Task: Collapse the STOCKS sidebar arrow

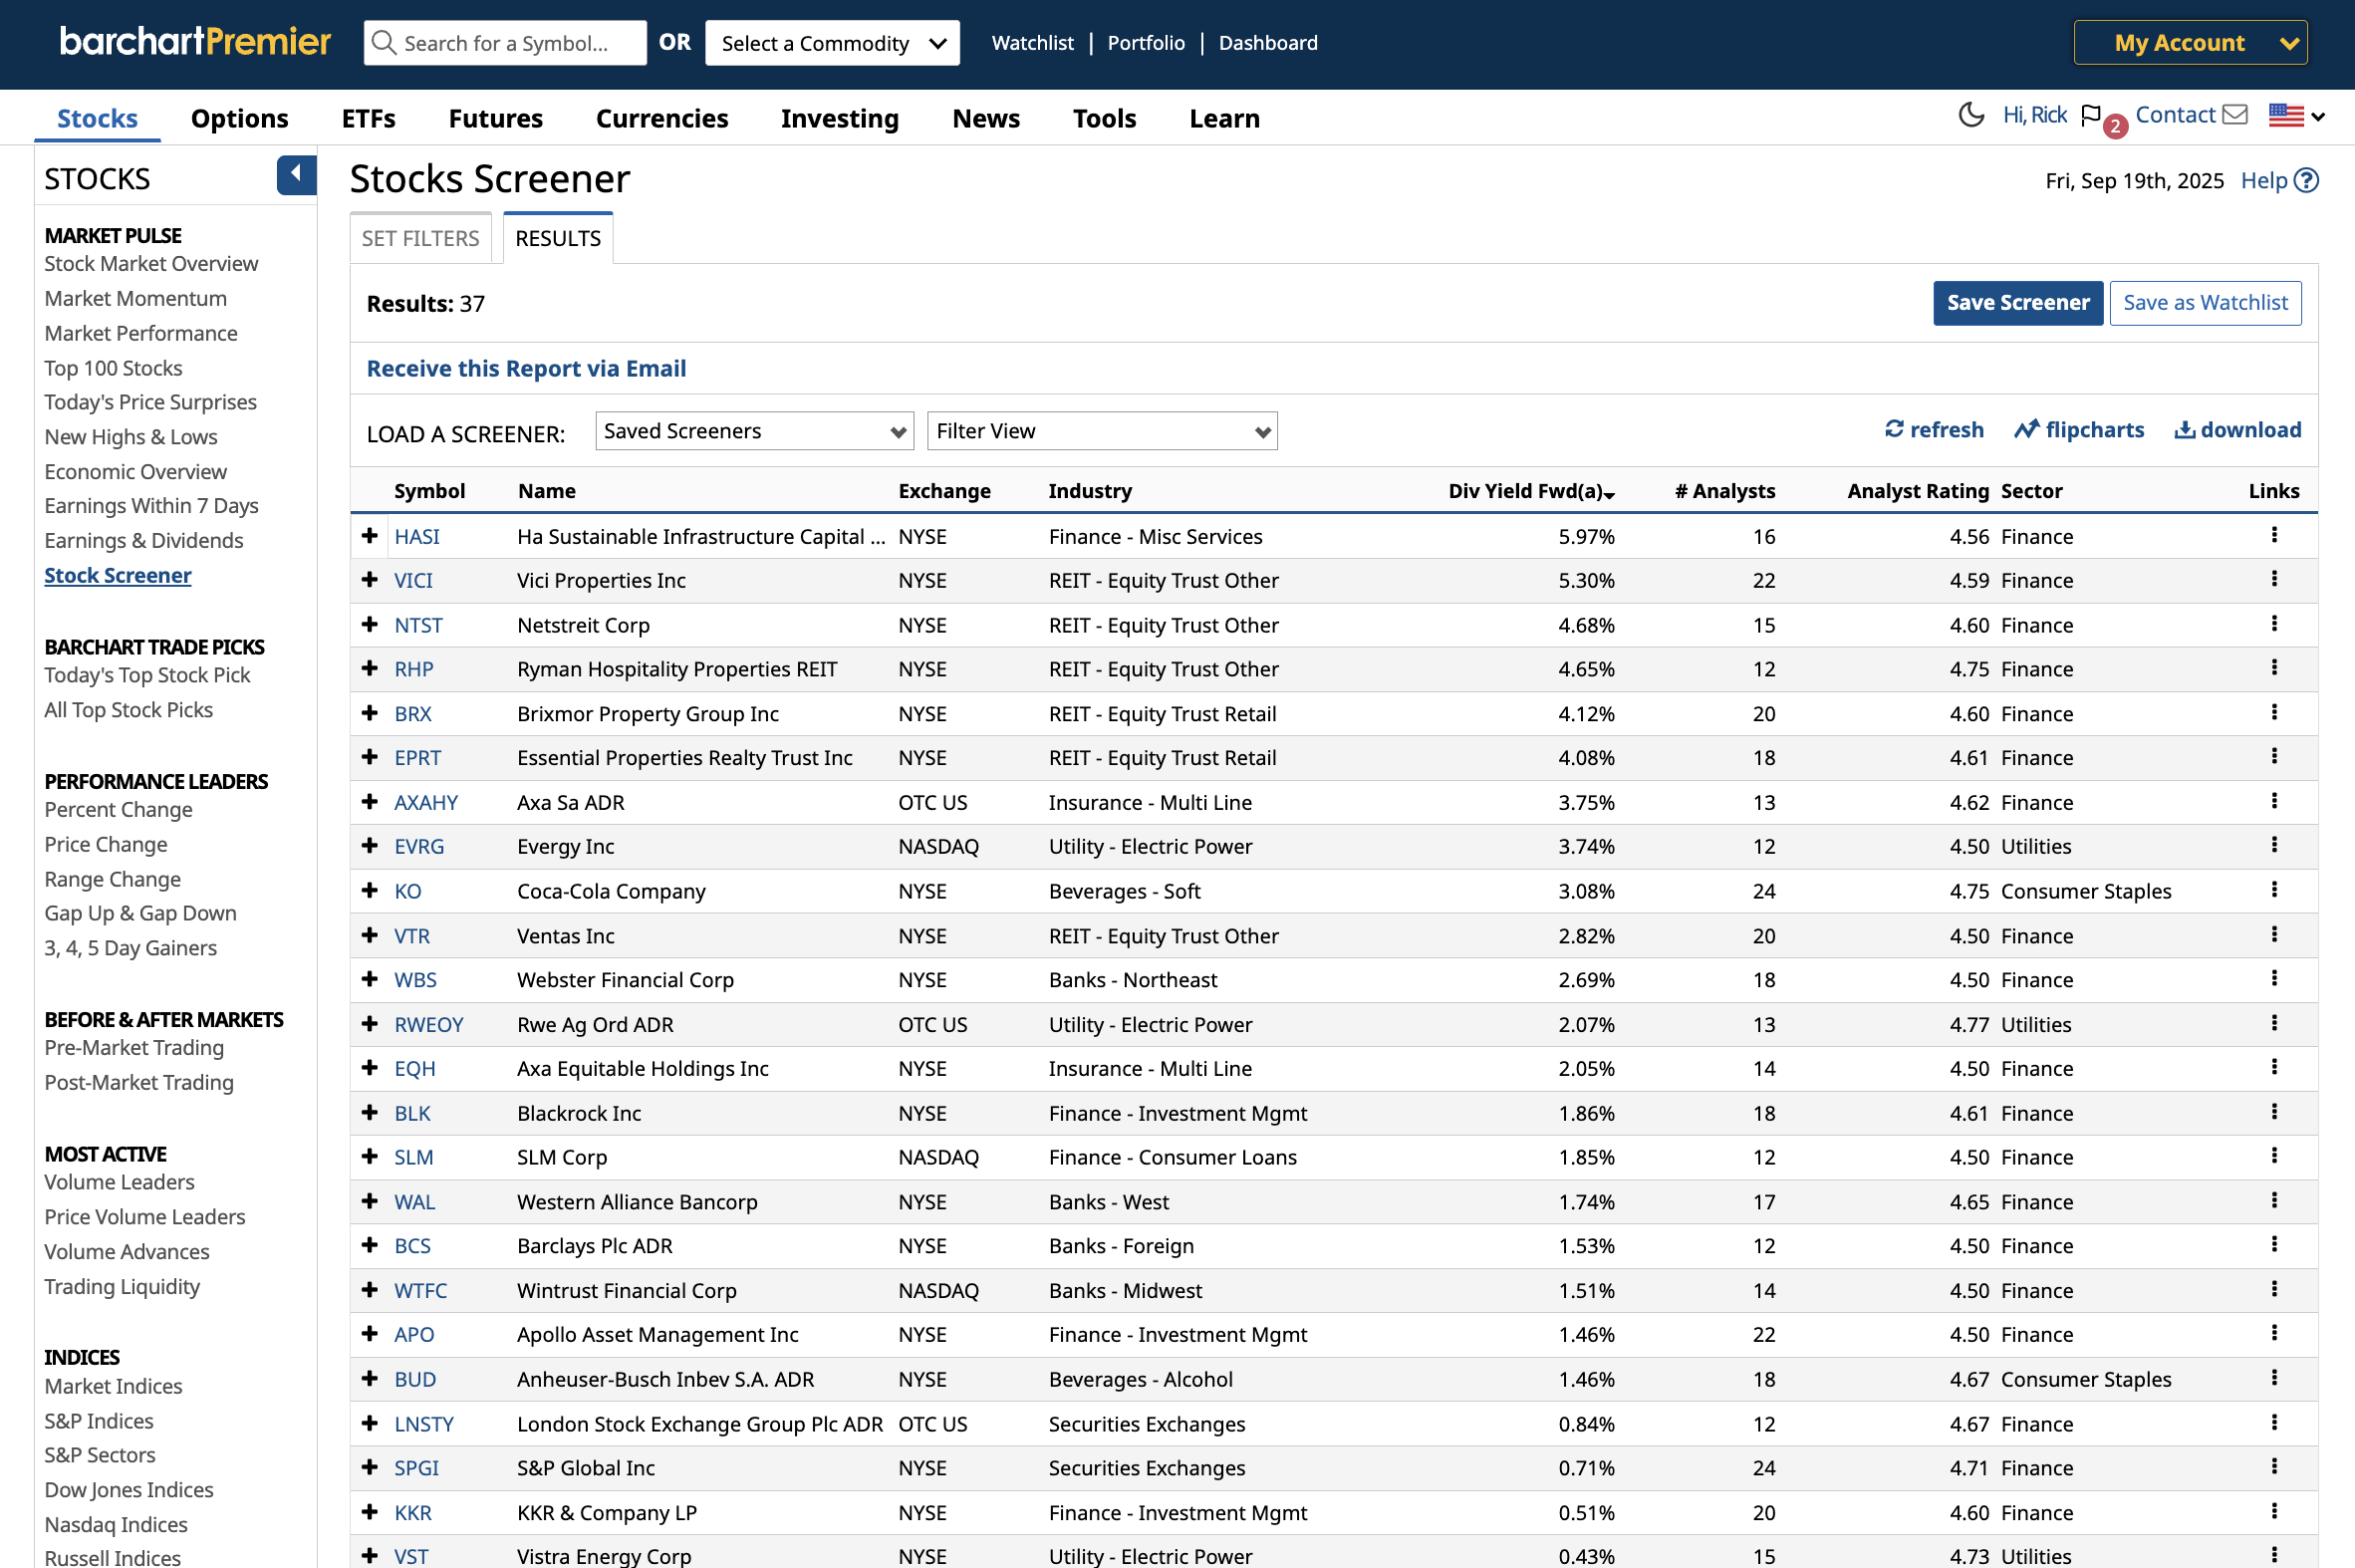Action: [296, 175]
